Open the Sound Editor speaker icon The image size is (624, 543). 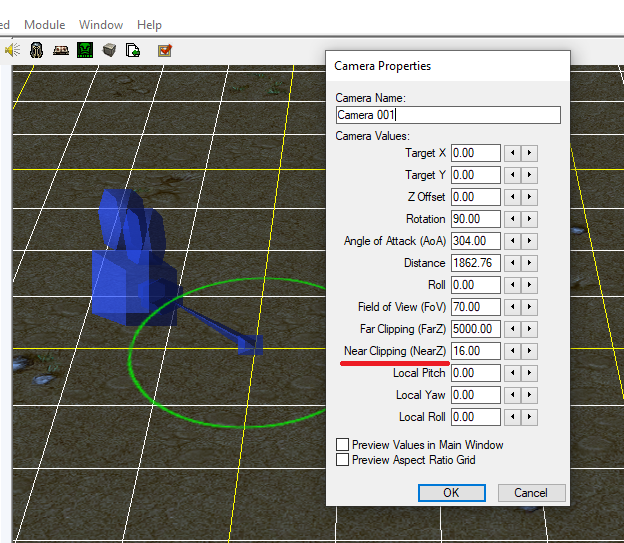pos(13,50)
